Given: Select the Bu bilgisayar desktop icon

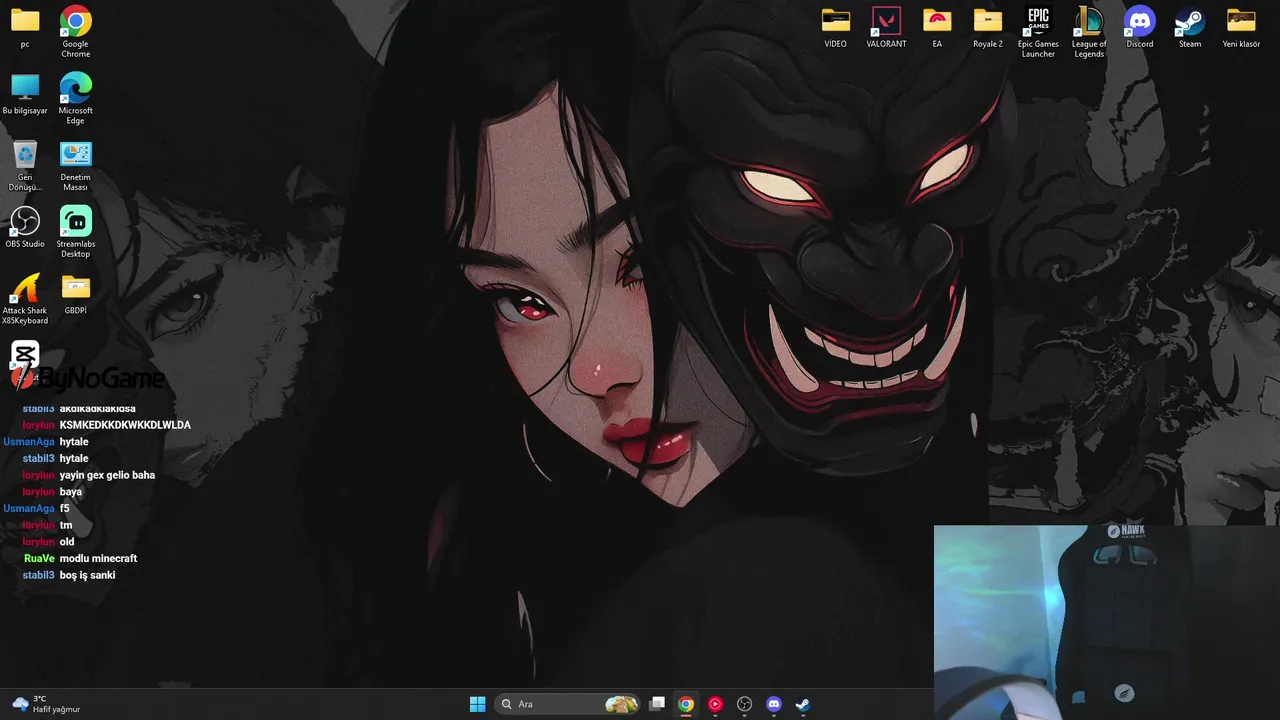Looking at the screenshot, I should 25,94.
